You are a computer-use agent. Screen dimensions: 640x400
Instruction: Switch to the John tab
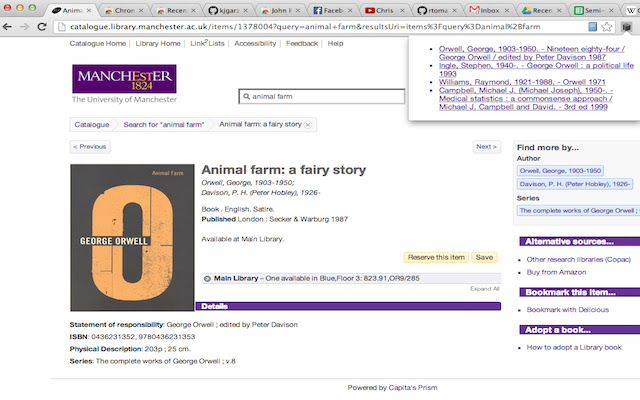tap(281, 11)
